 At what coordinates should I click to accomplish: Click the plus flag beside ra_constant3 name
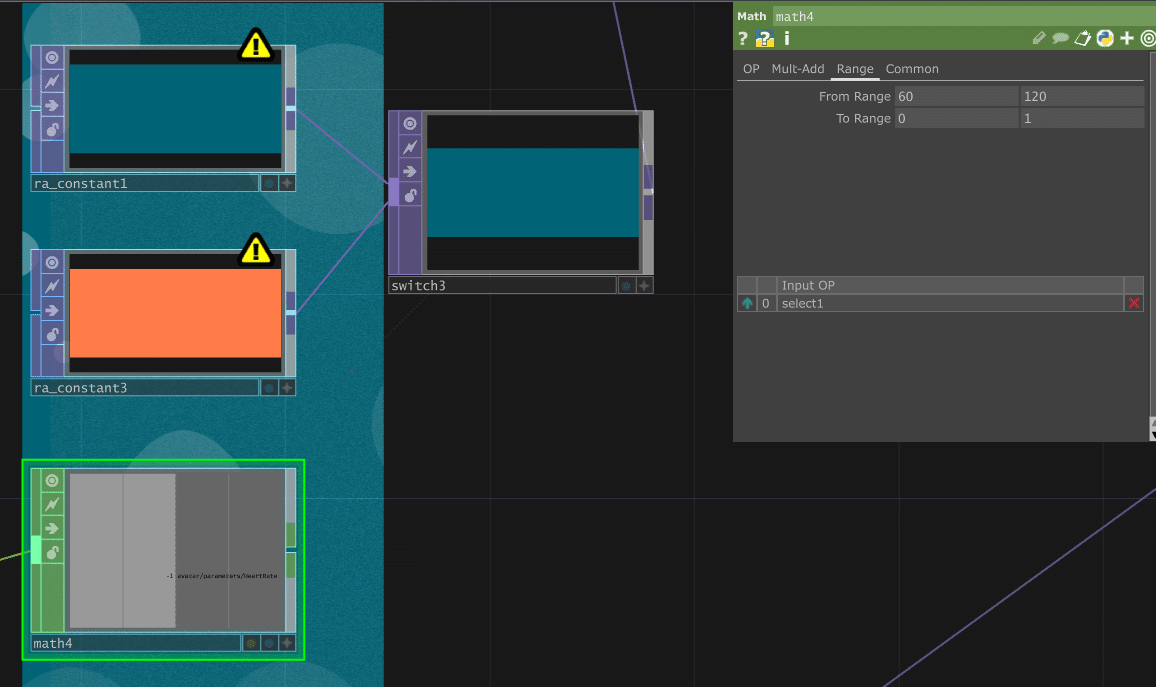287,387
